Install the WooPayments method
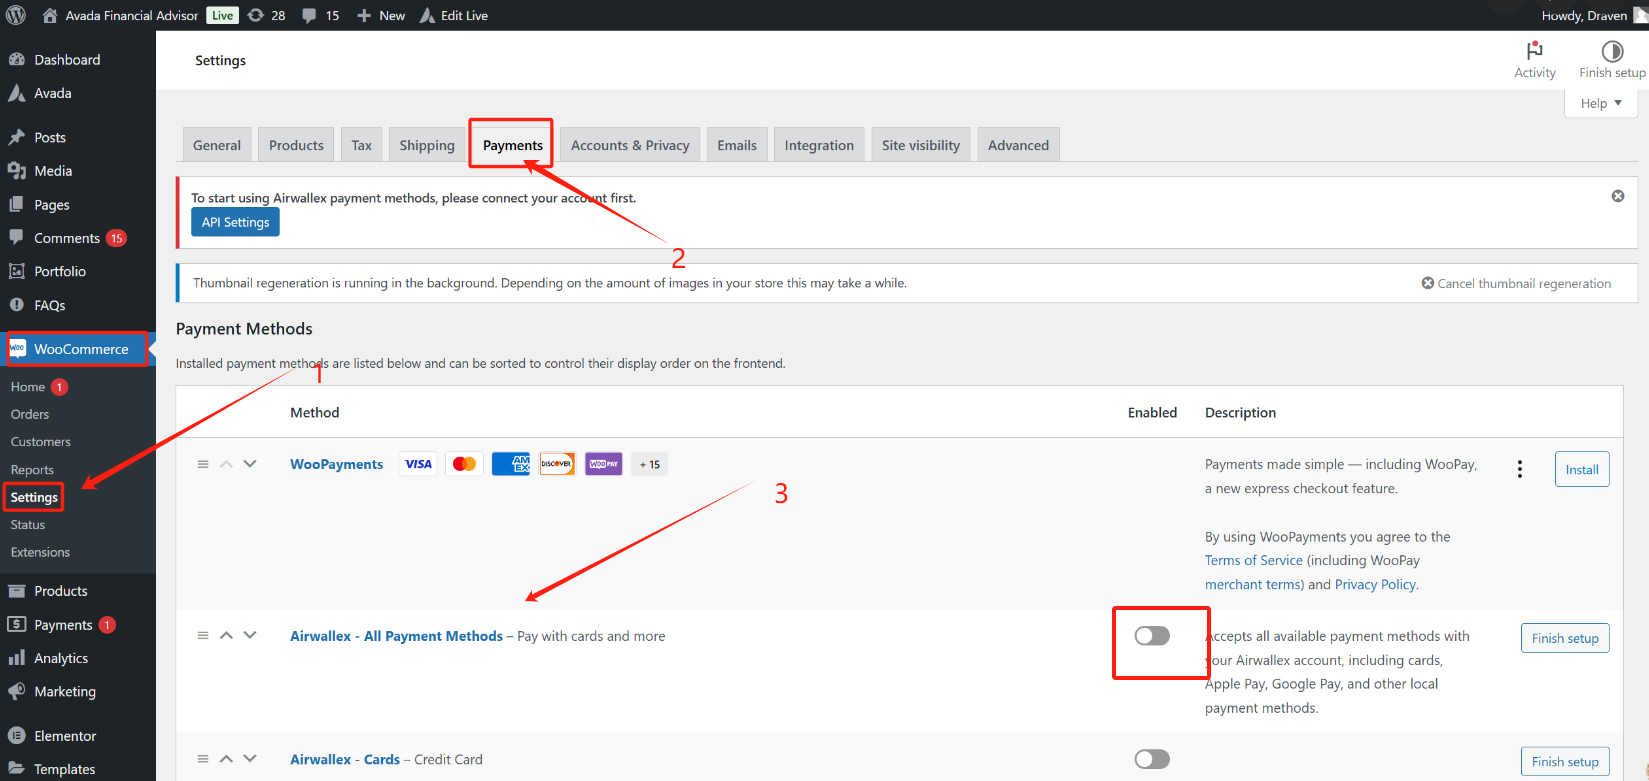 click(1581, 469)
